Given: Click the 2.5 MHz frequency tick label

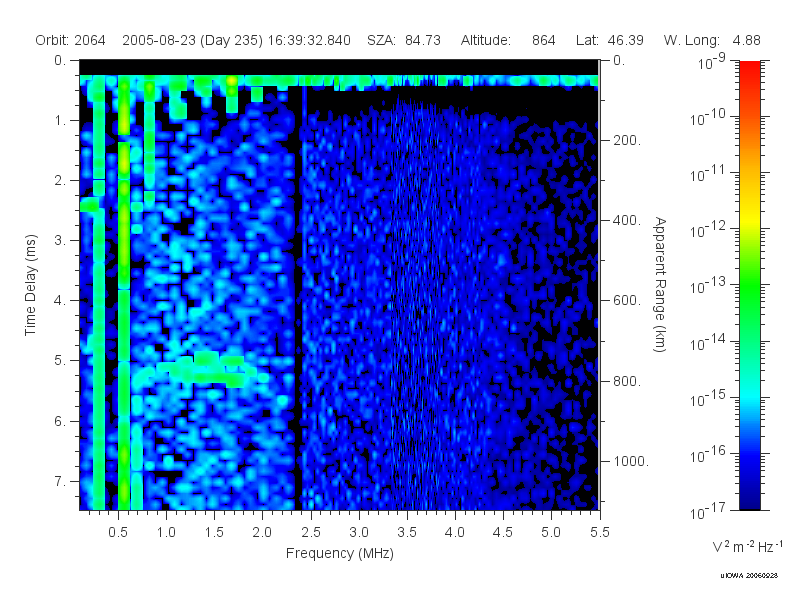Looking at the screenshot, I should (x=311, y=533).
